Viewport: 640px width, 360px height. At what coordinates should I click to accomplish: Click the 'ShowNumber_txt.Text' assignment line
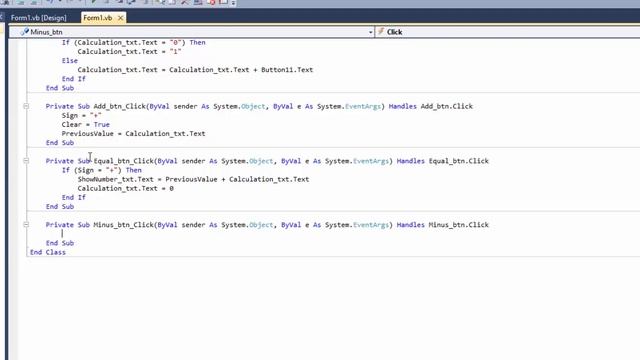[x=193, y=179]
